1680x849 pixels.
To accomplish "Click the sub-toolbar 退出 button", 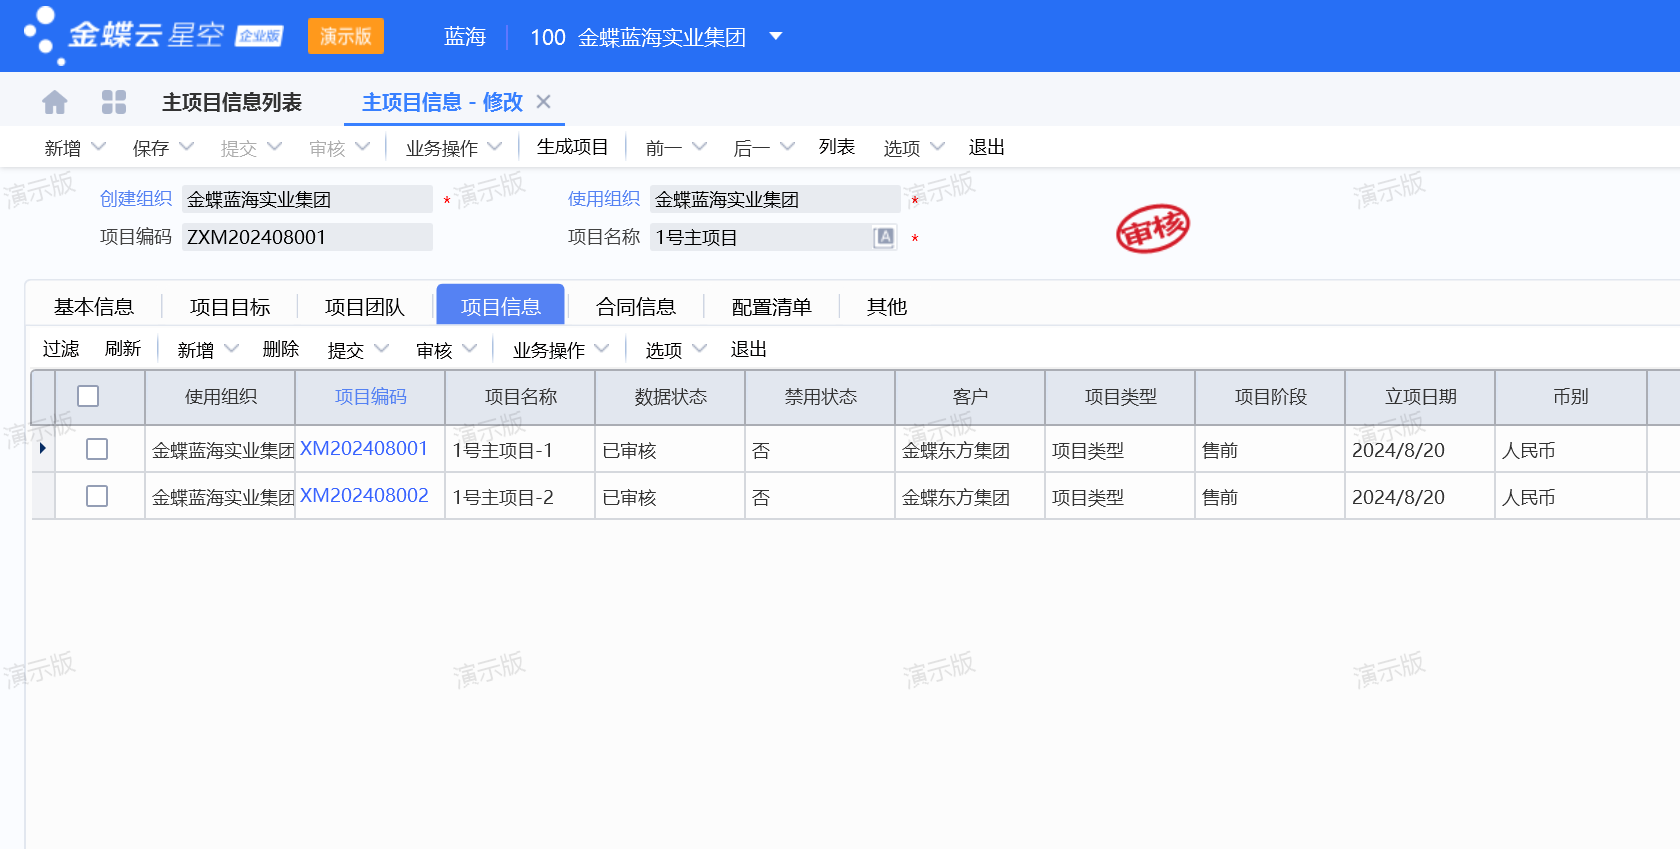I will tap(749, 349).
